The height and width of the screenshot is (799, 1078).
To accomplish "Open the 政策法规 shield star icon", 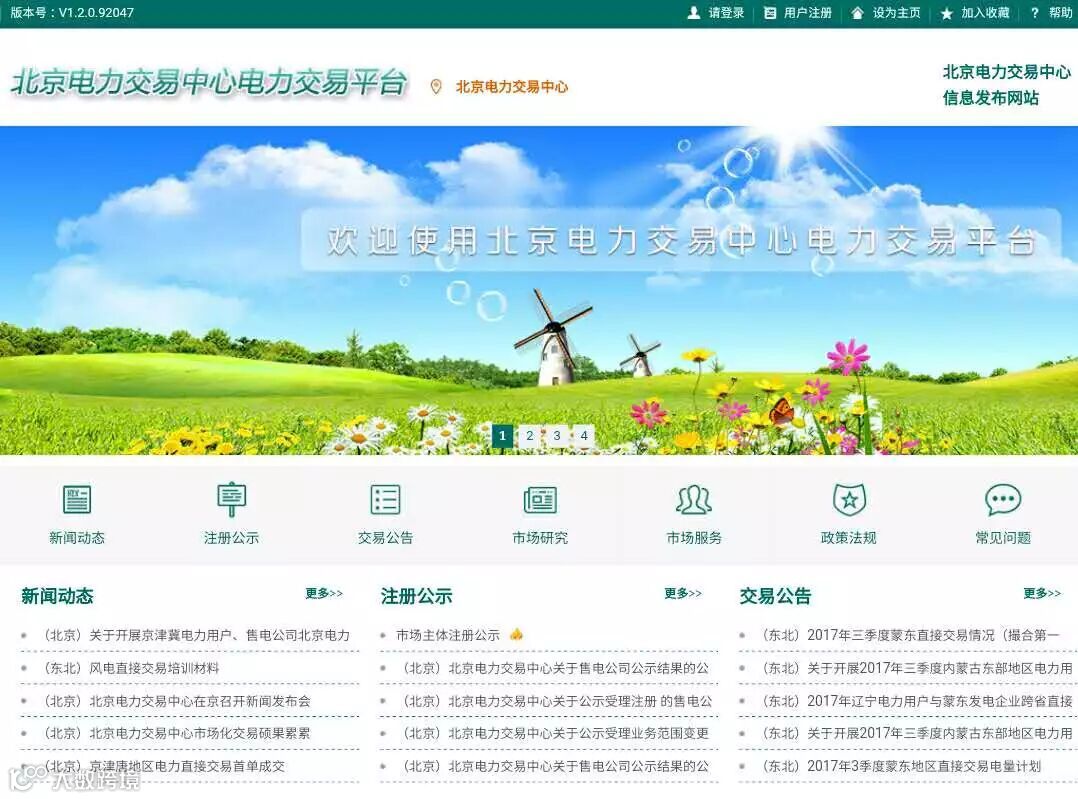I will click(x=849, y=499).
